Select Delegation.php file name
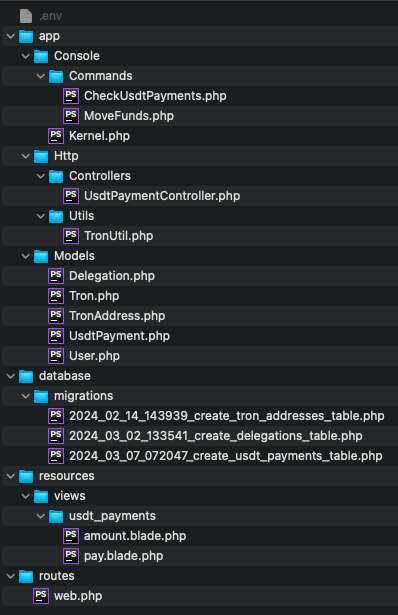This screenshot has width=398, height=615. tap(112, 276)
